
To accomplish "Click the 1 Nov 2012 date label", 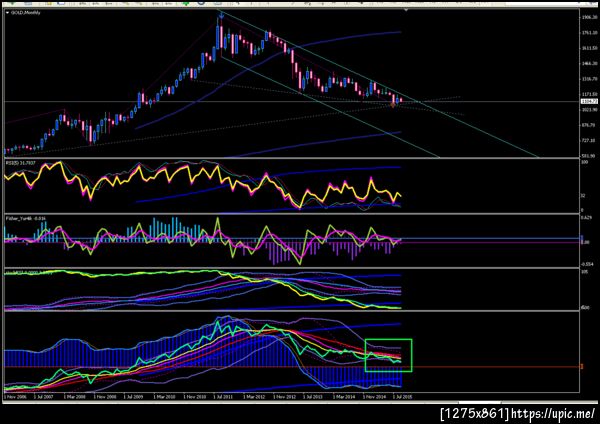I will pos(284,397).
